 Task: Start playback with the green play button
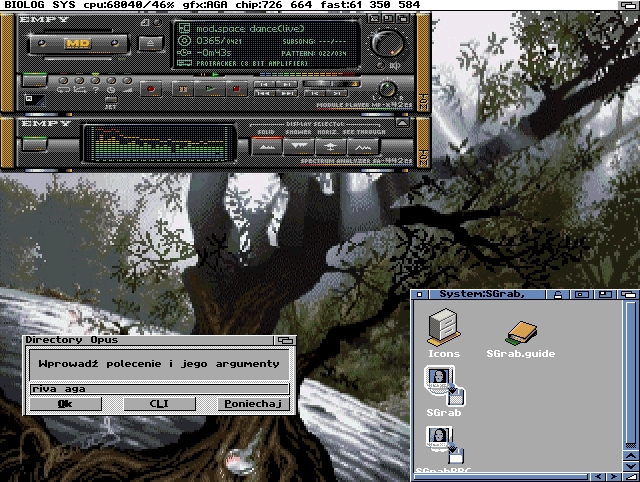[x=209, y=89]
